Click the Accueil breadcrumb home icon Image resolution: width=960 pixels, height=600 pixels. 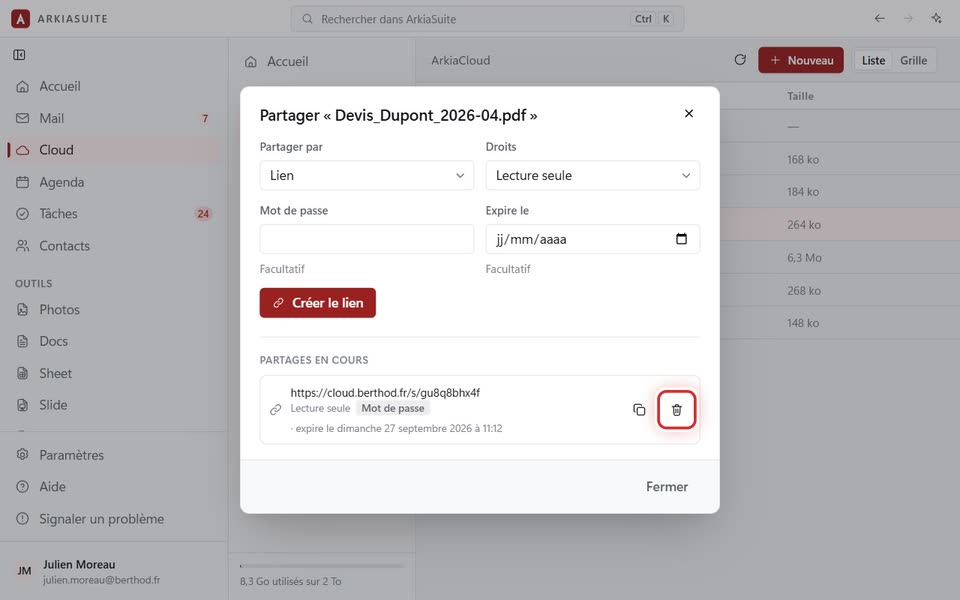point(250,61)
